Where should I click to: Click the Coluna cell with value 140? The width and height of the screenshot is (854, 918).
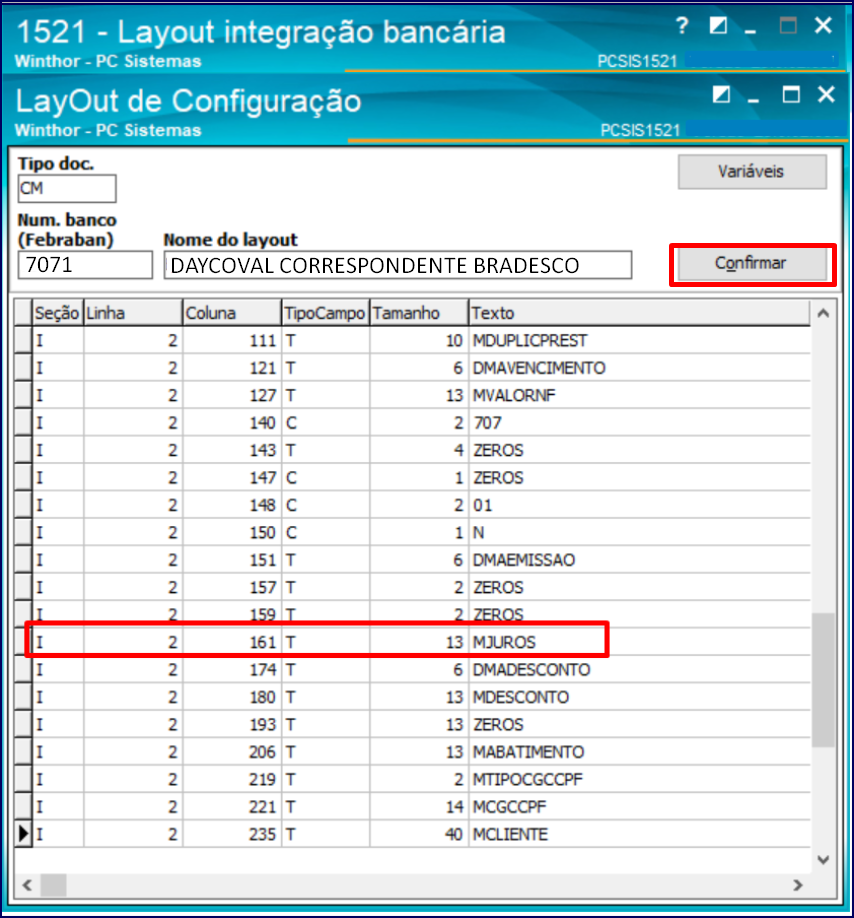232,423
